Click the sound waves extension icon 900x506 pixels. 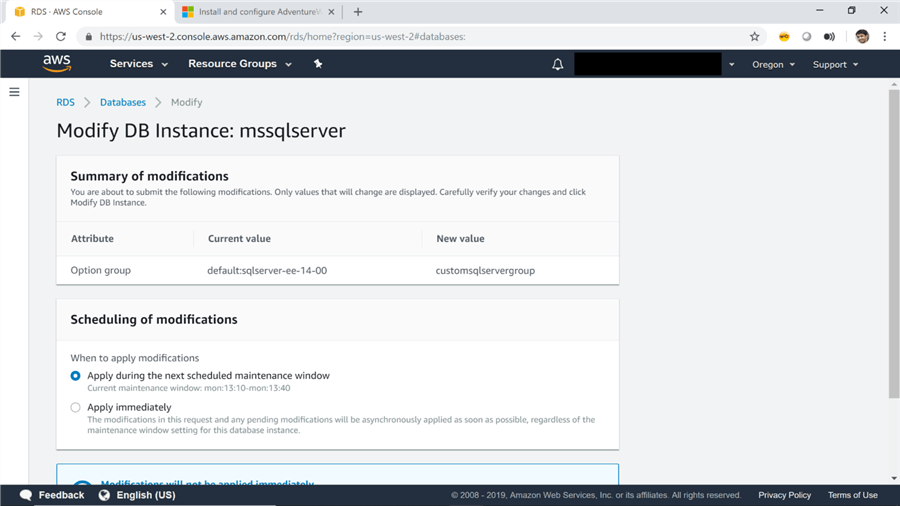click(x=829, y=37)
